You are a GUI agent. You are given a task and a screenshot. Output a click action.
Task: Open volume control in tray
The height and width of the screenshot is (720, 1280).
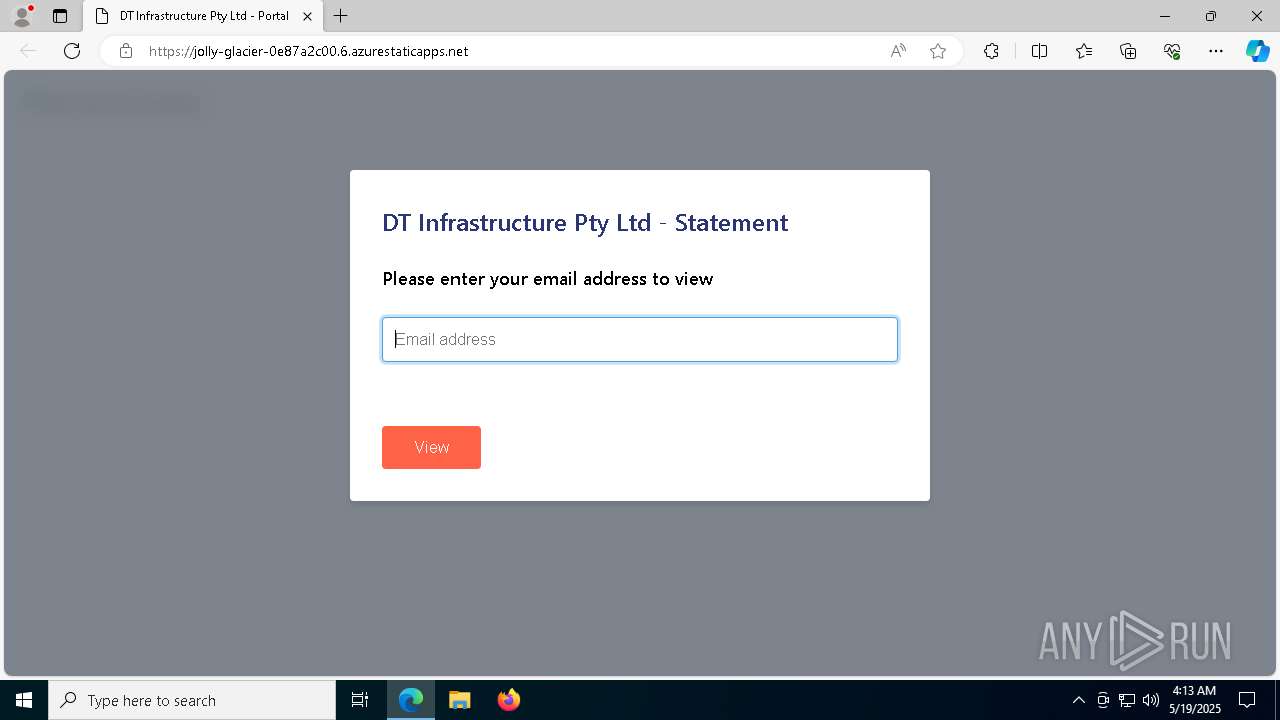(1151, 700)
